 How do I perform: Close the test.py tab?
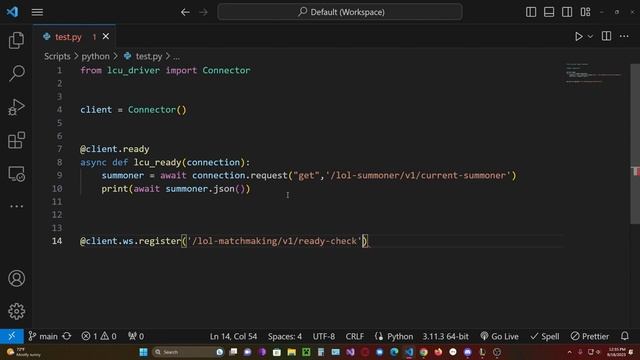[106, 36]
